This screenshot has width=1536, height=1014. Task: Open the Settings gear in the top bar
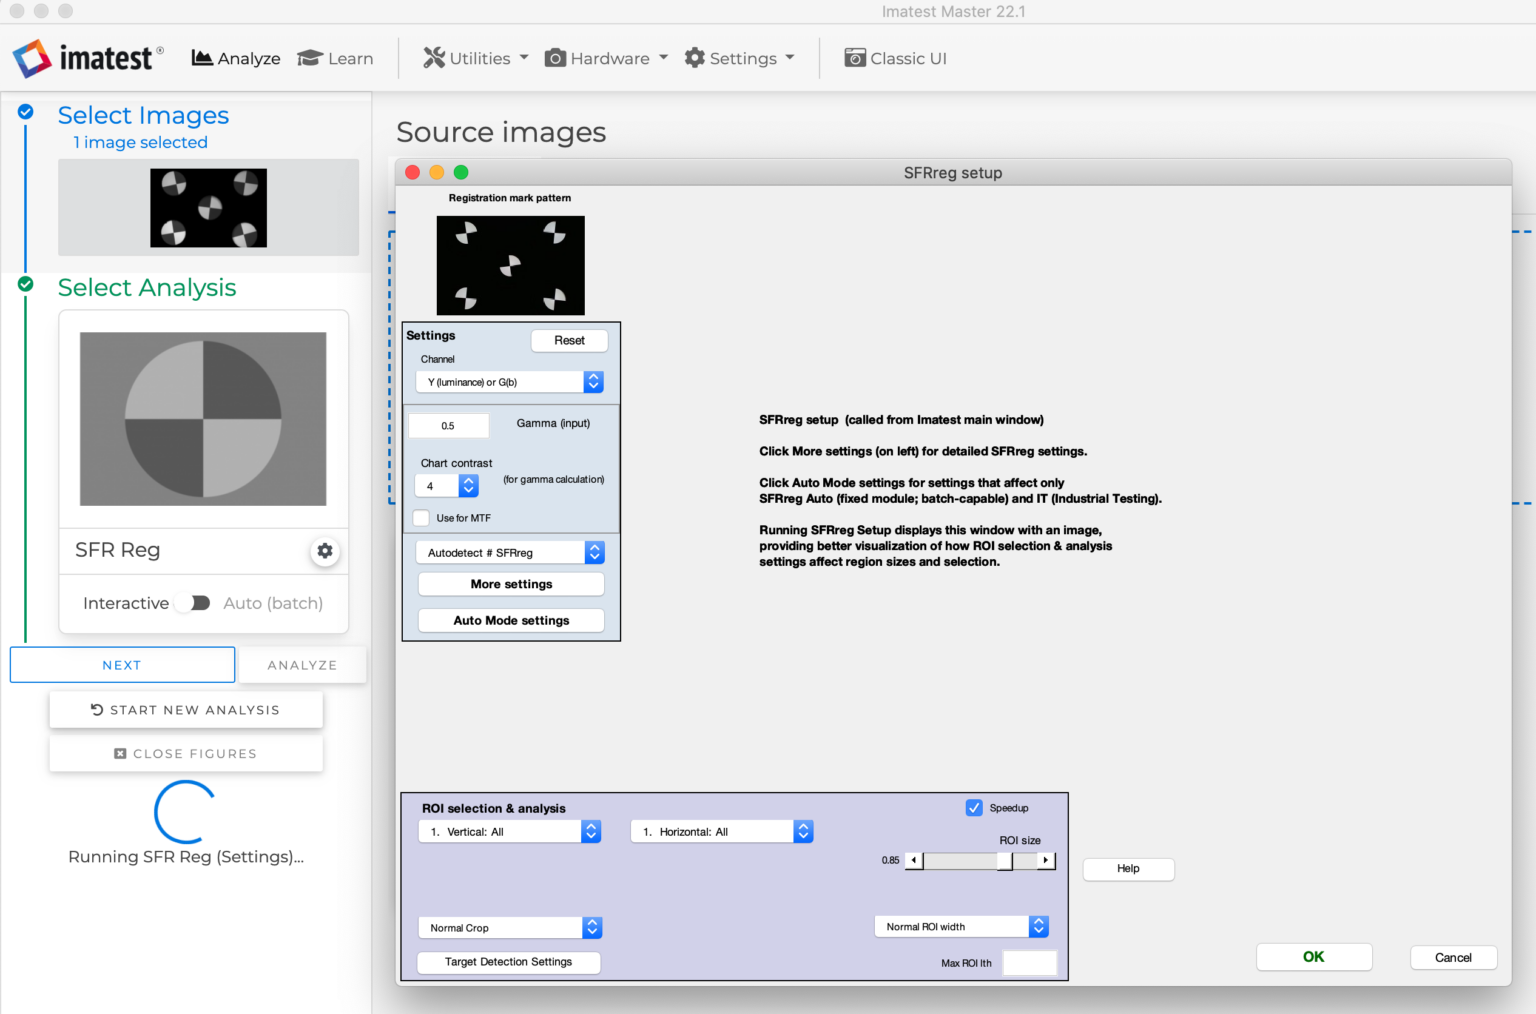coord(695,58)
